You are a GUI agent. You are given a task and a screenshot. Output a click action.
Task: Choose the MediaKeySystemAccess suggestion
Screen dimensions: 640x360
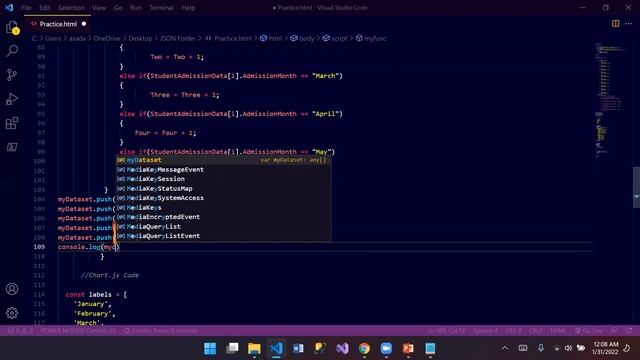point(223,198)
